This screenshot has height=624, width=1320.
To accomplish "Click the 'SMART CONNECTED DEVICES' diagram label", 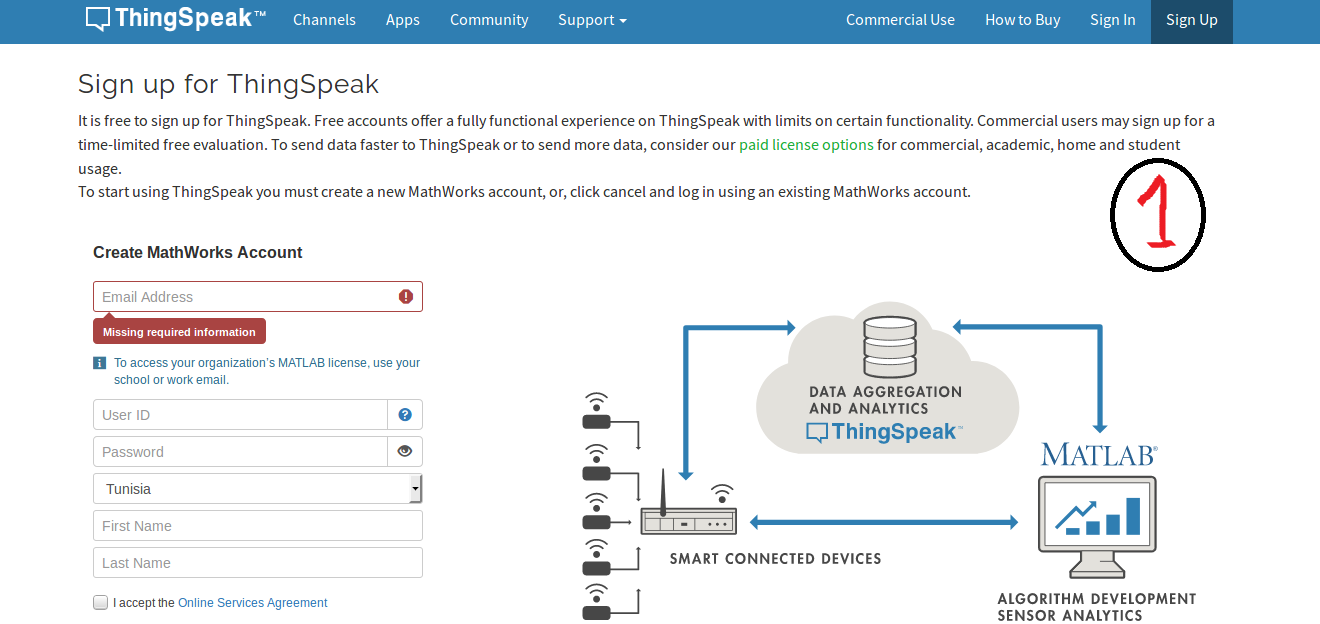I will click(x=776, y=559).
